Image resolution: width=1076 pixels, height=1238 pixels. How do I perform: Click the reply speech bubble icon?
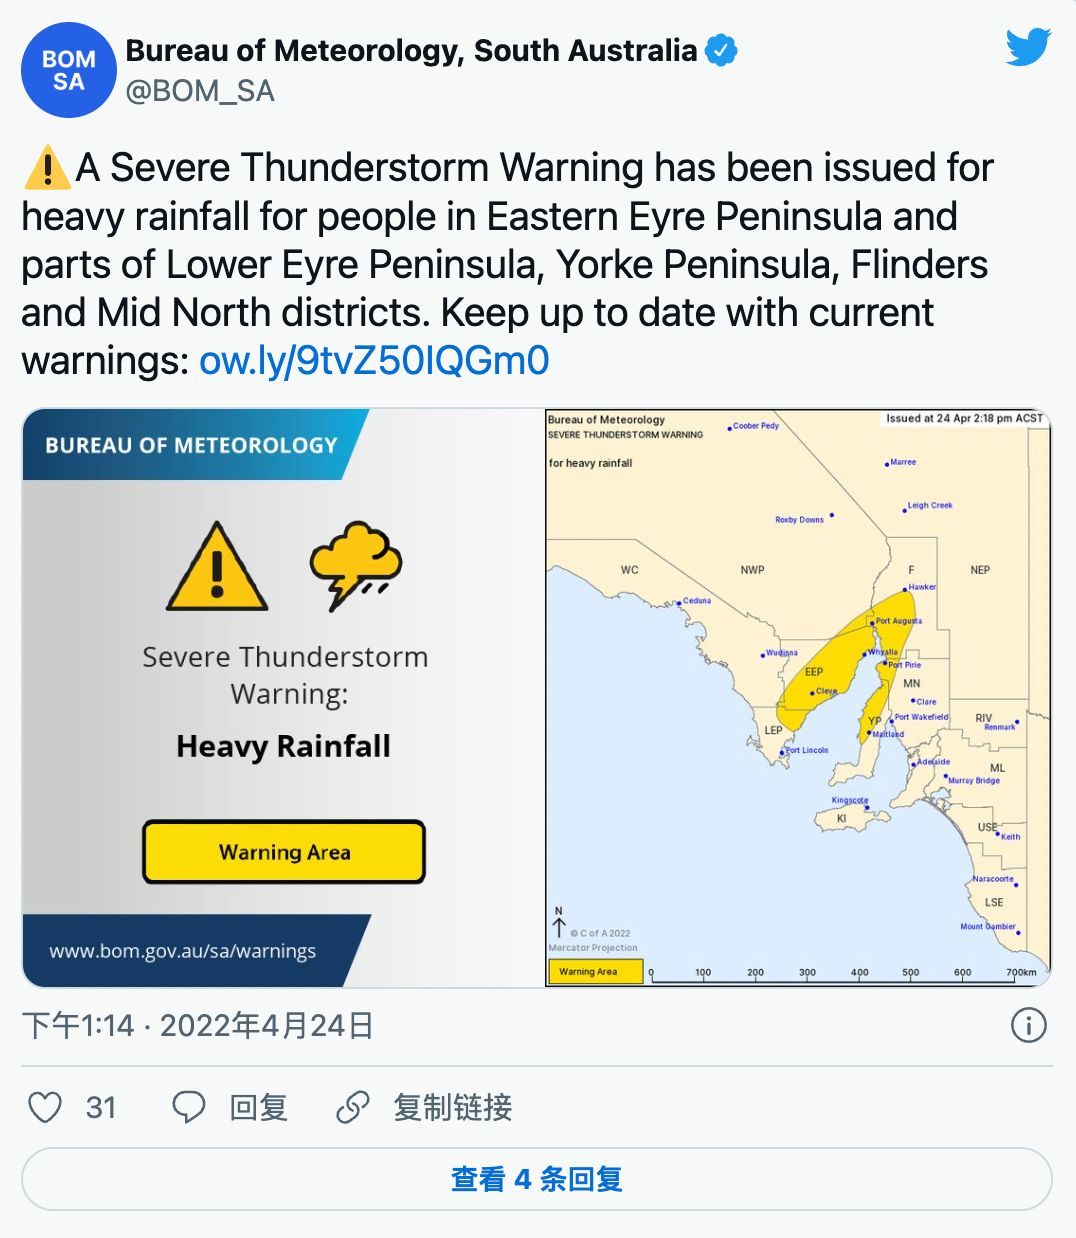click(x=188, y=1107)
